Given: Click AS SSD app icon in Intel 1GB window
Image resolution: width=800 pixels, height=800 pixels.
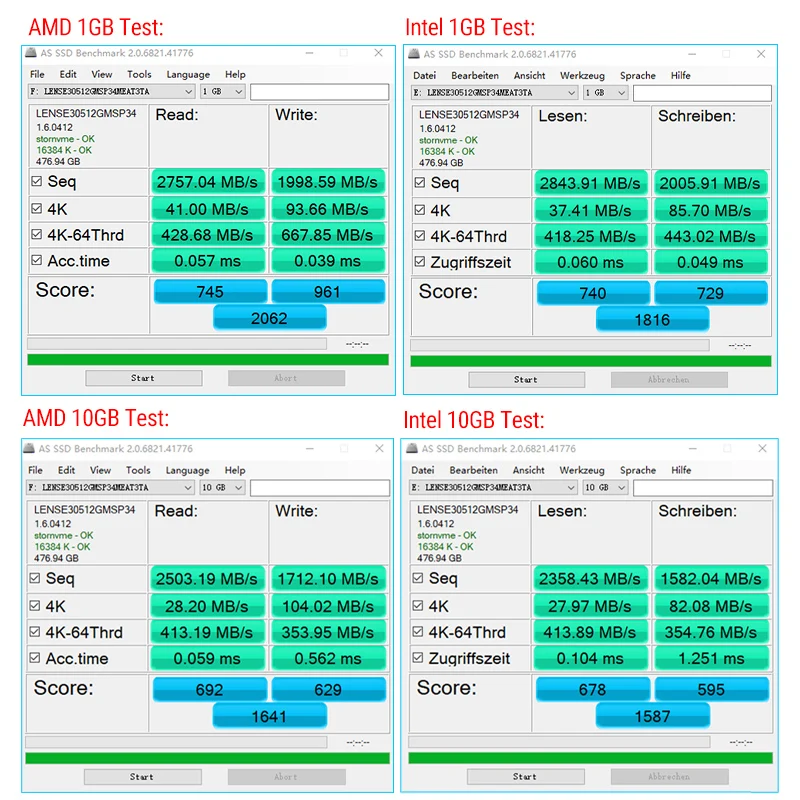Looking at the screenshot, I should coord(414,54).
